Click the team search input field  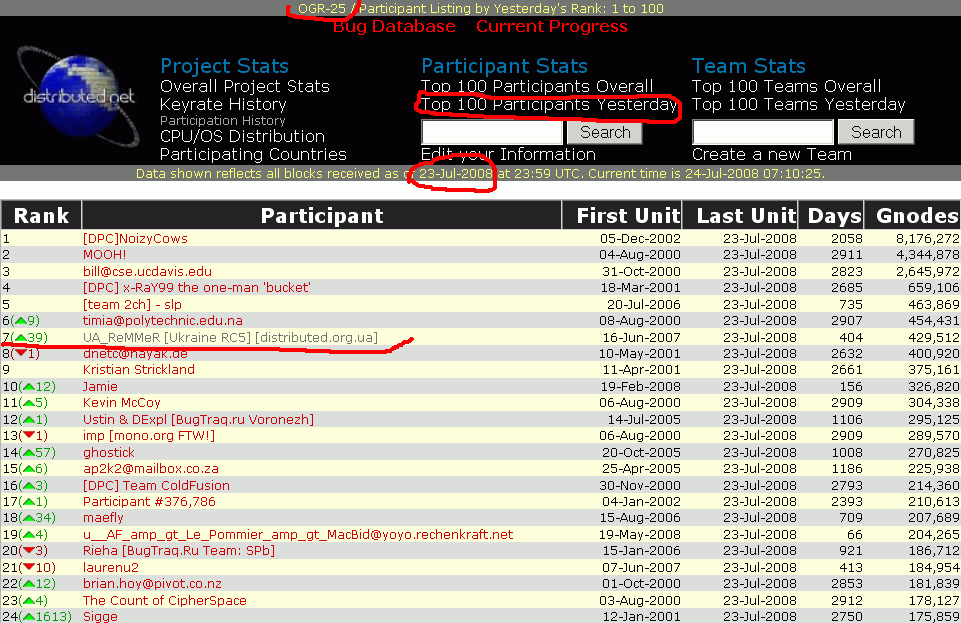pos(762,132)
